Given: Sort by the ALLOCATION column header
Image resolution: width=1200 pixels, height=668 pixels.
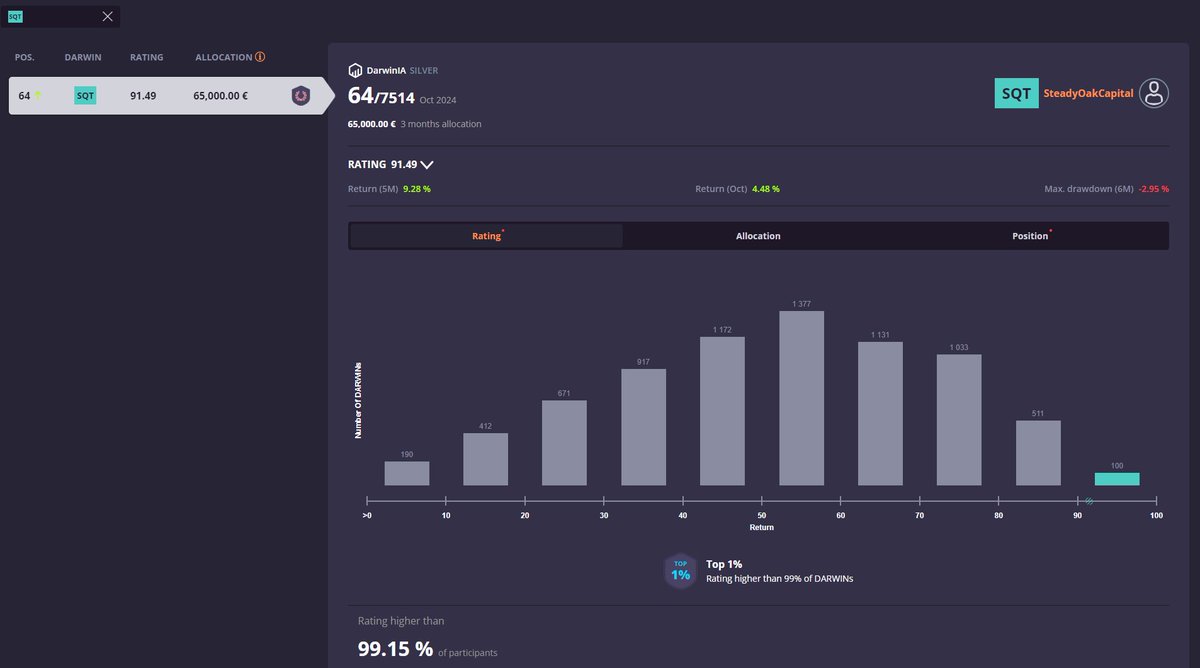Looking at the screenshot, I should (x=223, y=57).
